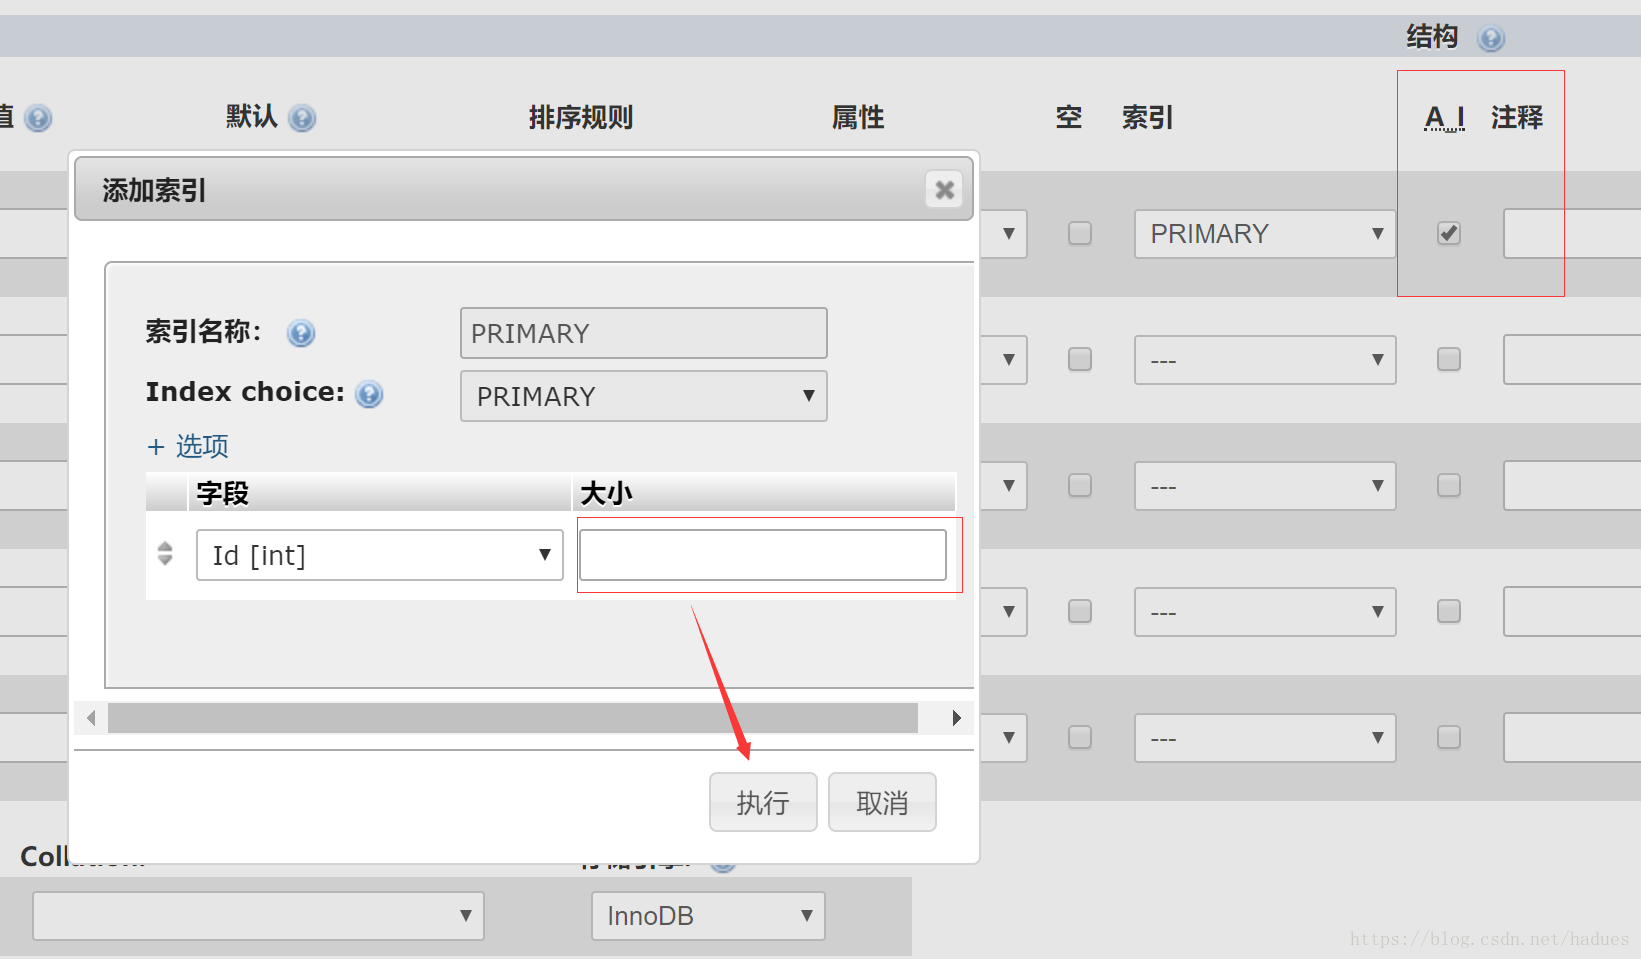Image resolution: width=1641 pixels, height=959 pixels.
Task: Enable the 空 checkbox in the first row
Action: (1079, 233)
